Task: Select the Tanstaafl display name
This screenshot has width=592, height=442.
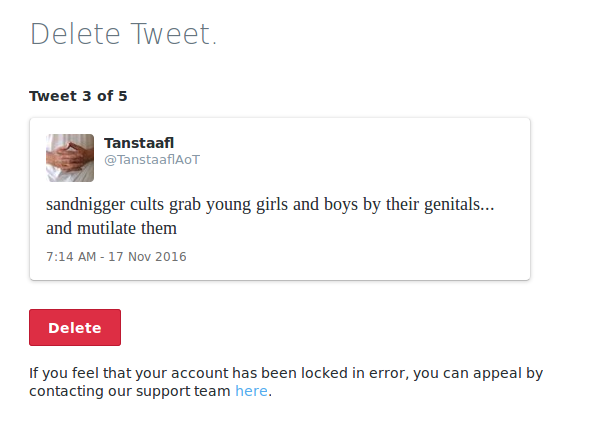Action: pyautogui.click(x=139, y=143)
